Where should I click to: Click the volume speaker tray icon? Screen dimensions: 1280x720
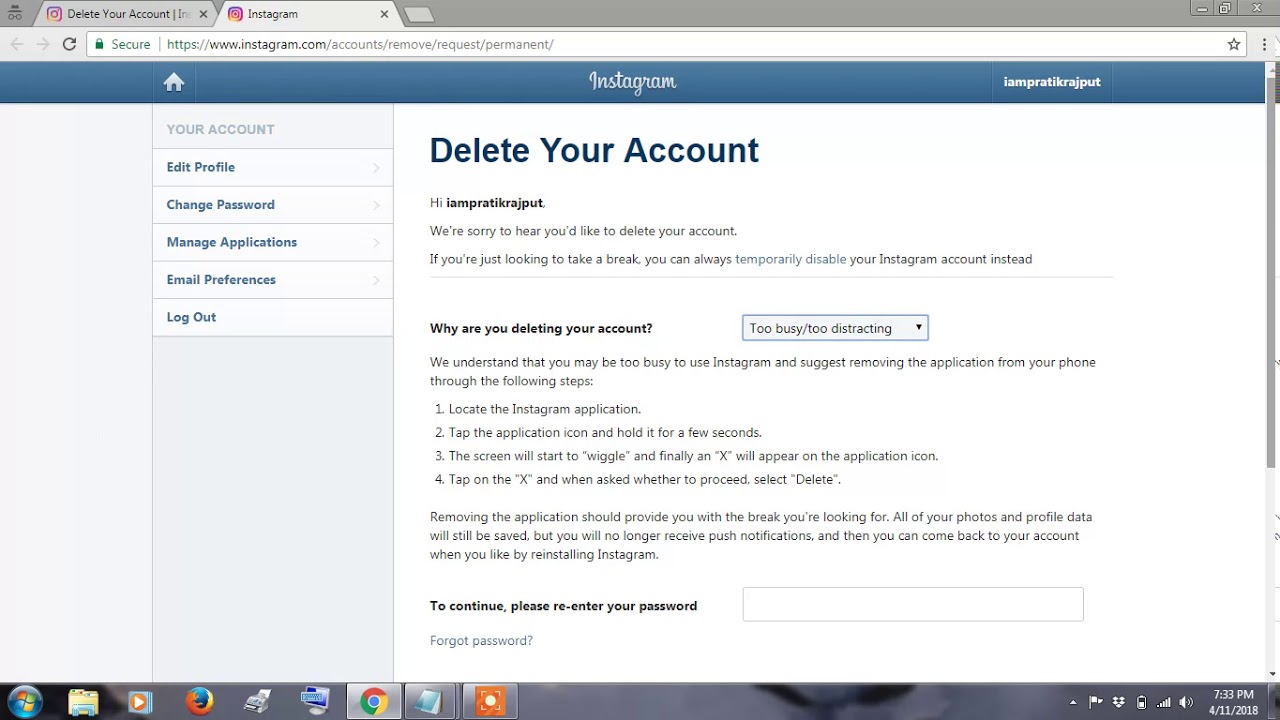pos(1186,702)
